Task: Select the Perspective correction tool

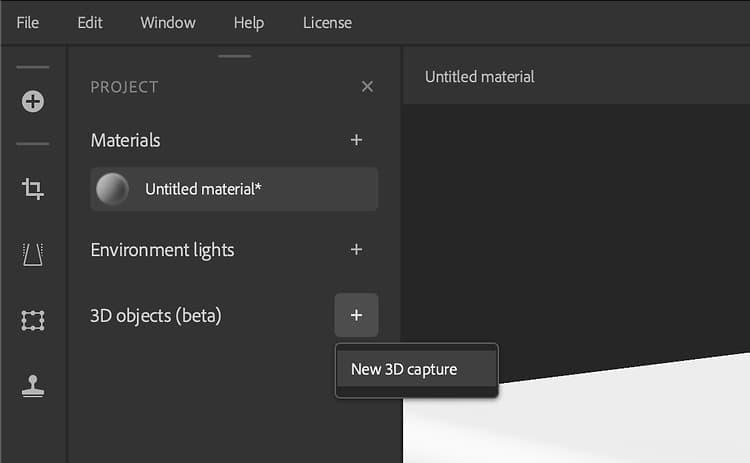Action: click(33, 254)
